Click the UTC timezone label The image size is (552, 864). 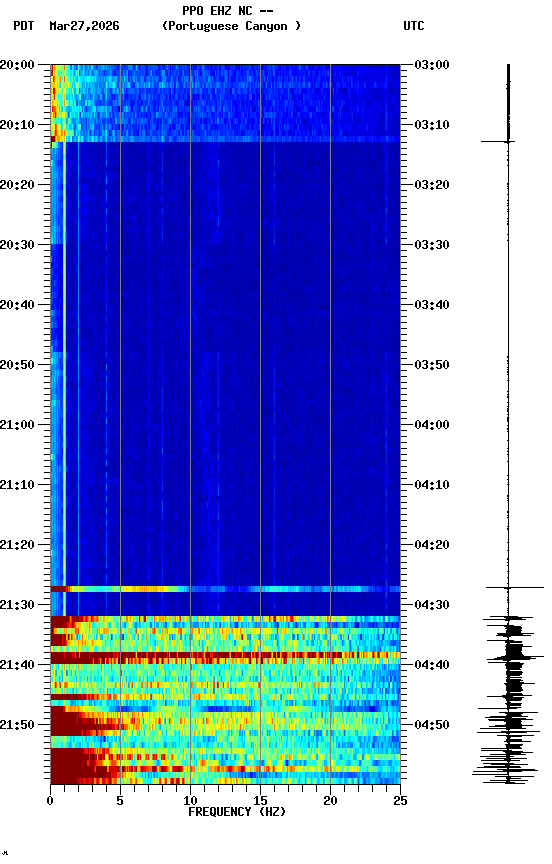click(x=414, y=26)
